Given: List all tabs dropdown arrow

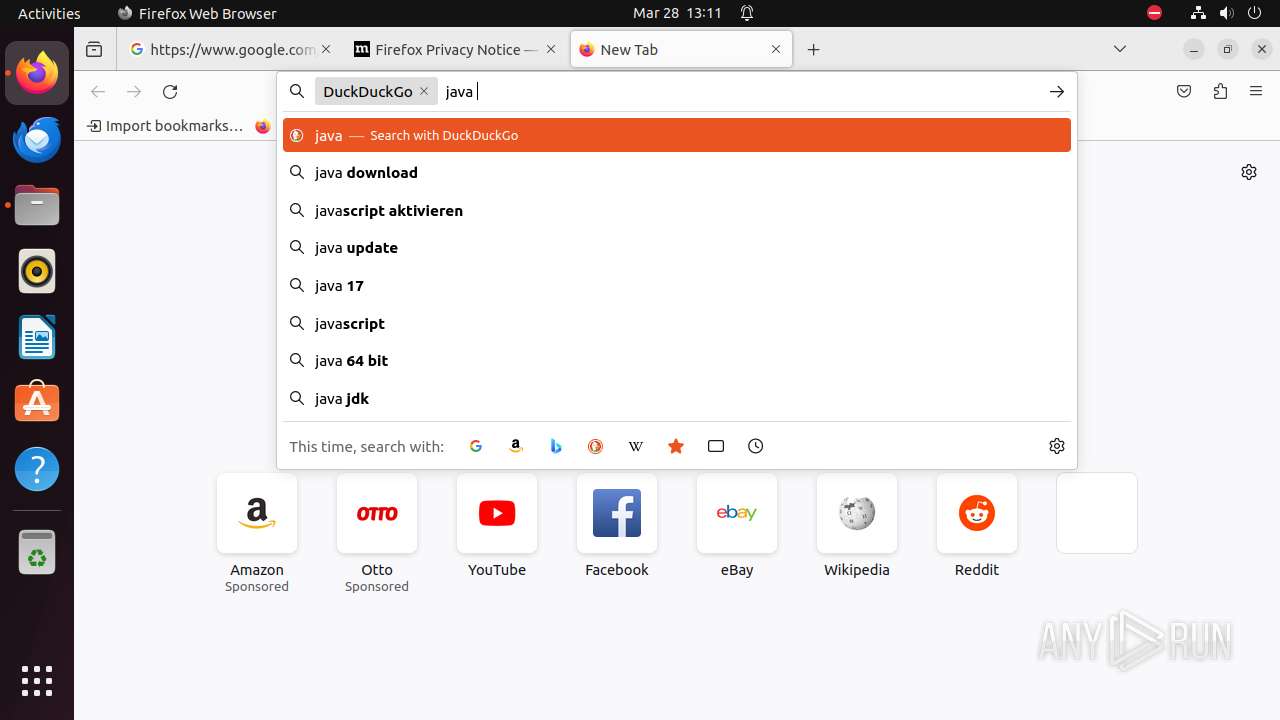Looking at the screenshot, I should pos(1120,49).
